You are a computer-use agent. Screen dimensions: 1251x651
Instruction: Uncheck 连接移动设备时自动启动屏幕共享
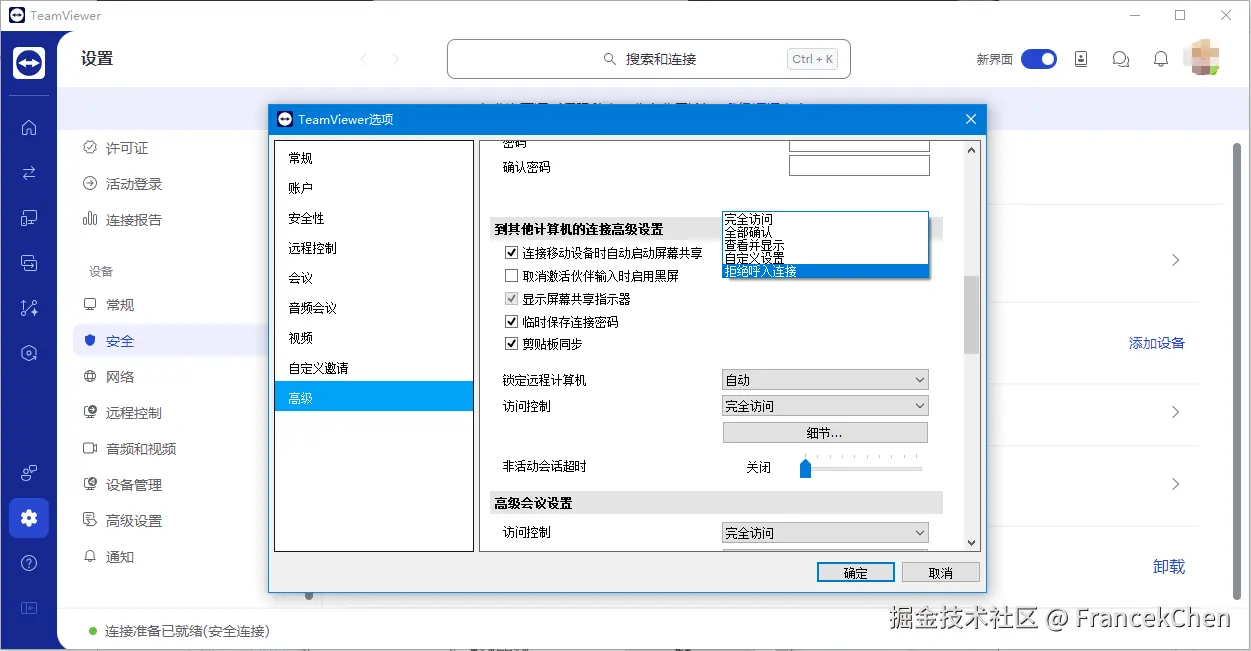click(x=512, y=253)
